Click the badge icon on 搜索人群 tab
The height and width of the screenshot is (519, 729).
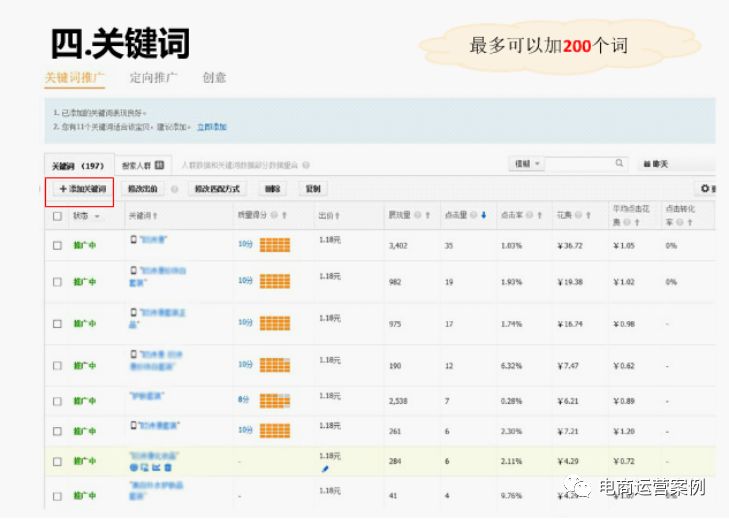tap(159, 165)
